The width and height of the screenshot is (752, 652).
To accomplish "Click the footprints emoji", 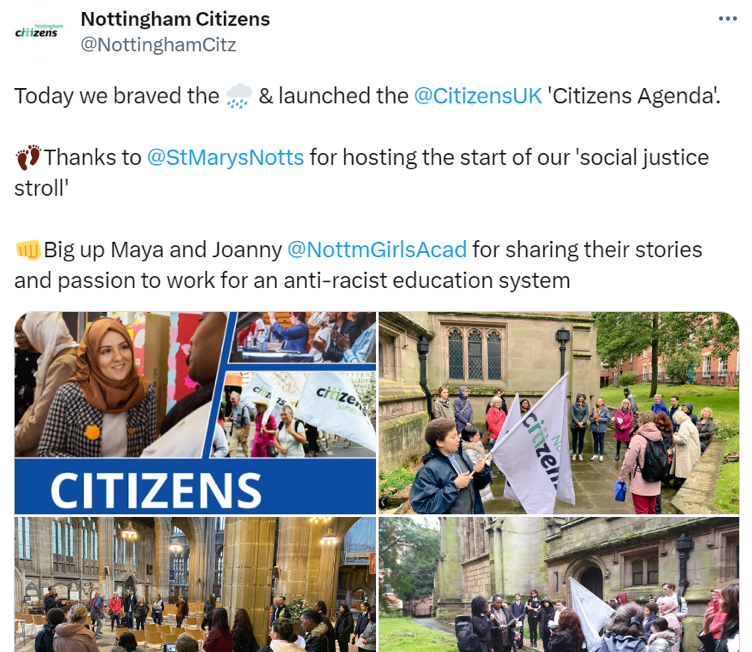I will click(28, 157).
